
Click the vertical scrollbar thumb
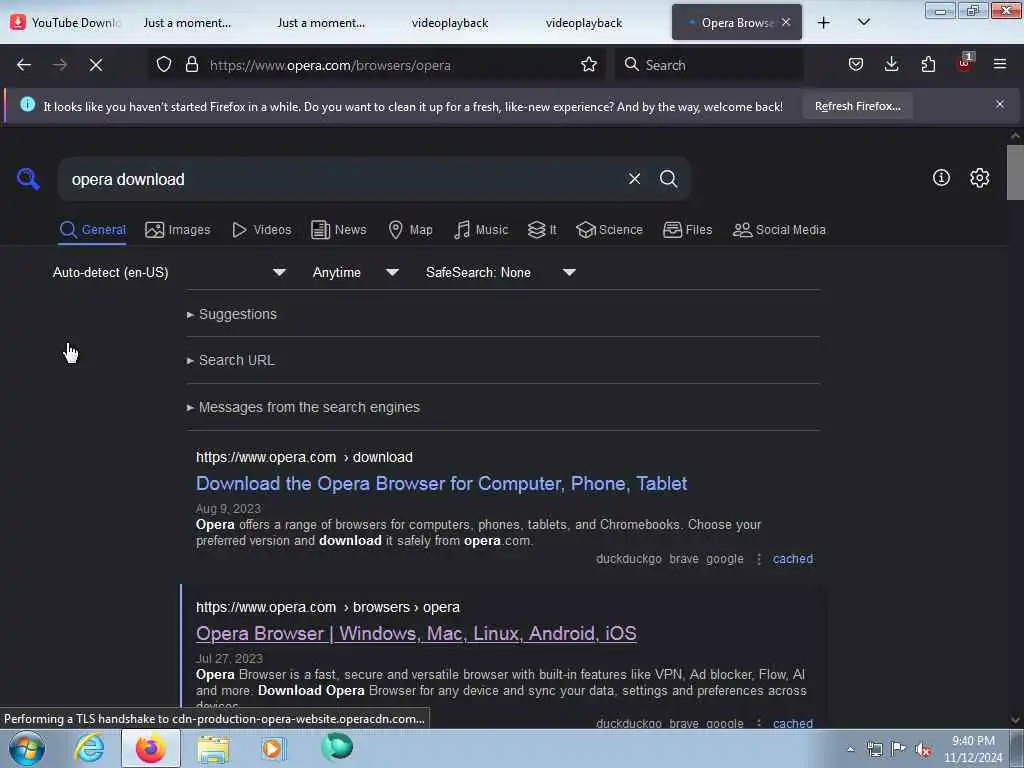click(x=1015, y=172)
